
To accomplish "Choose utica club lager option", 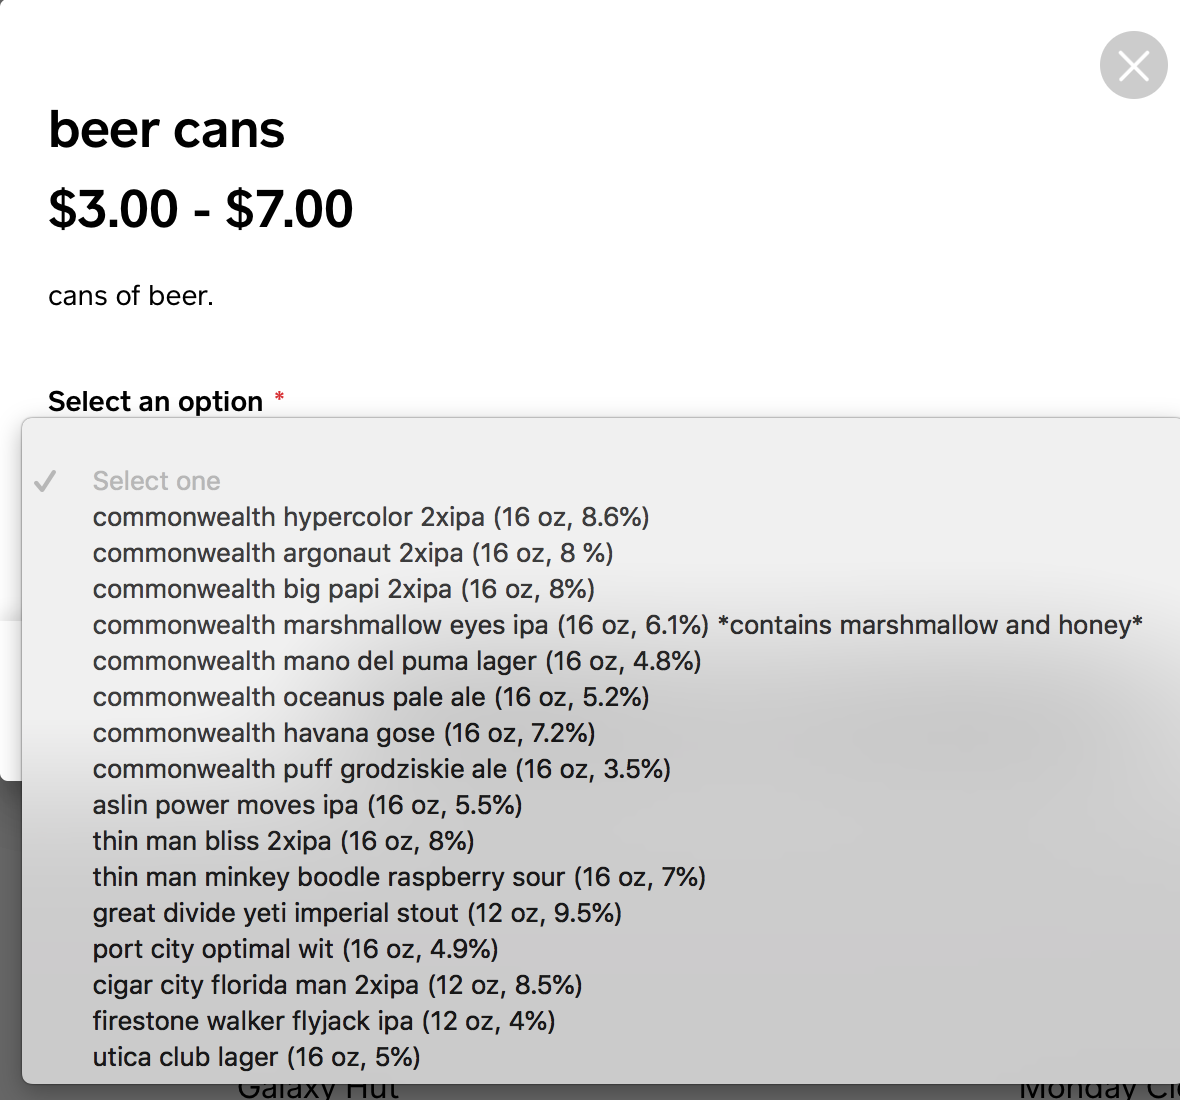I will click(x=256, y=1057).
